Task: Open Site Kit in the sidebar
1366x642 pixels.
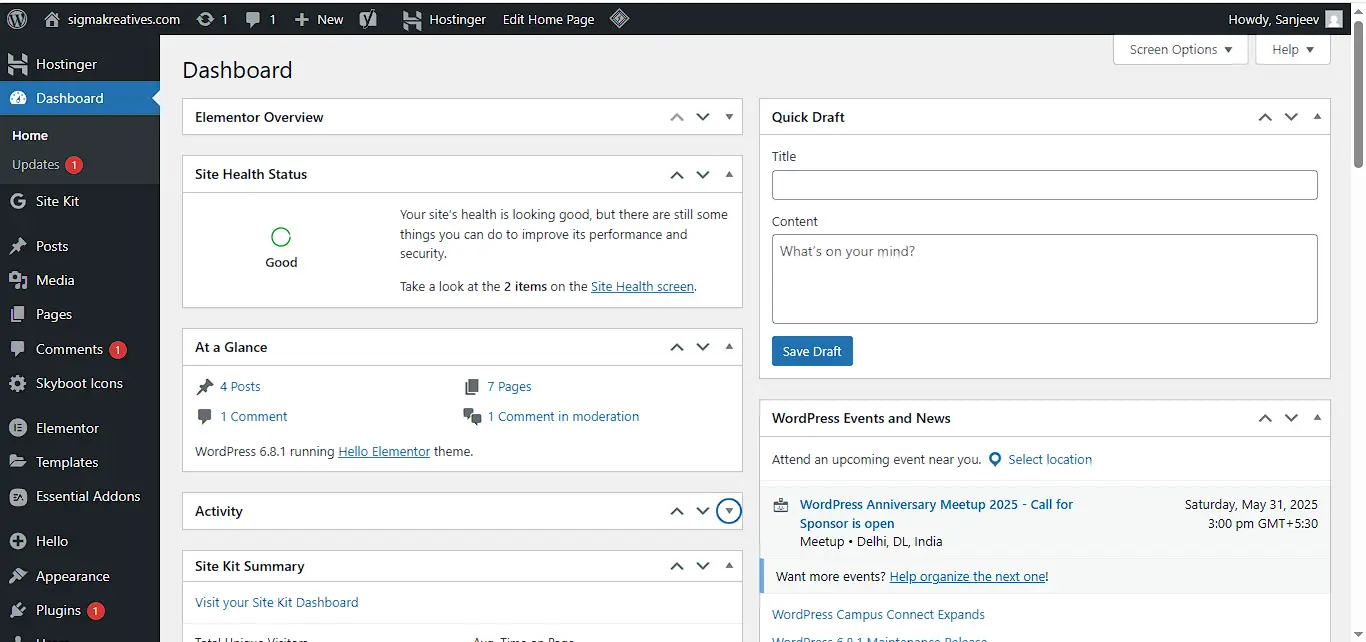Action: coord(80,201)
